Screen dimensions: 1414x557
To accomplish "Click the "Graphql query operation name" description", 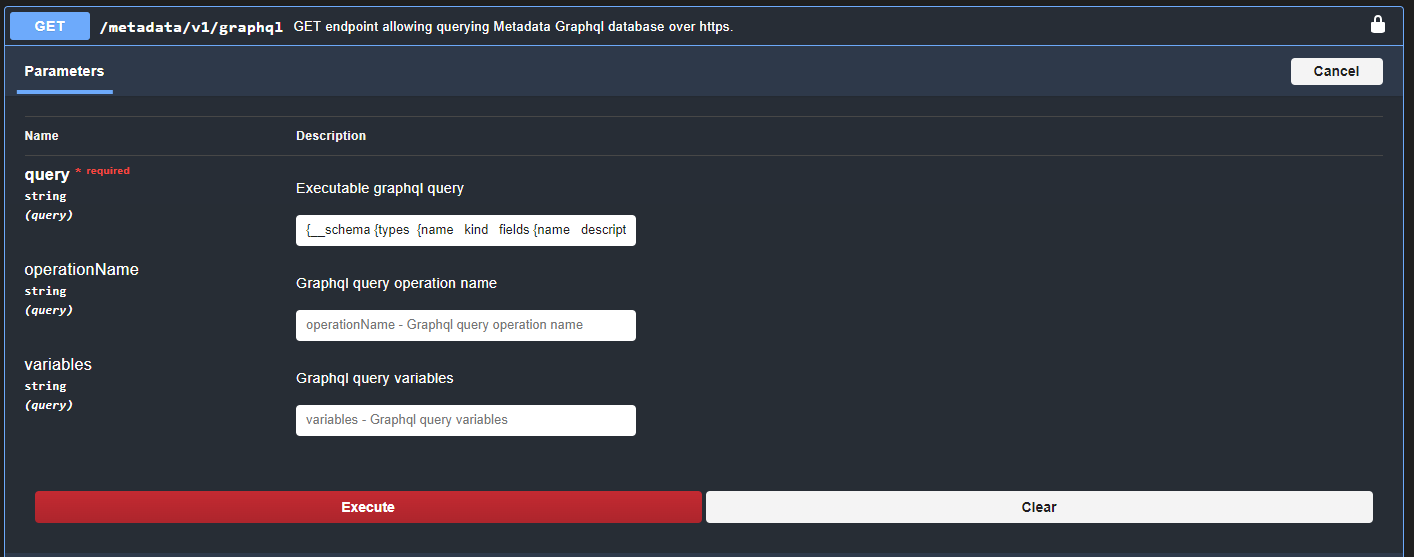I will click(x=396, y=283).
